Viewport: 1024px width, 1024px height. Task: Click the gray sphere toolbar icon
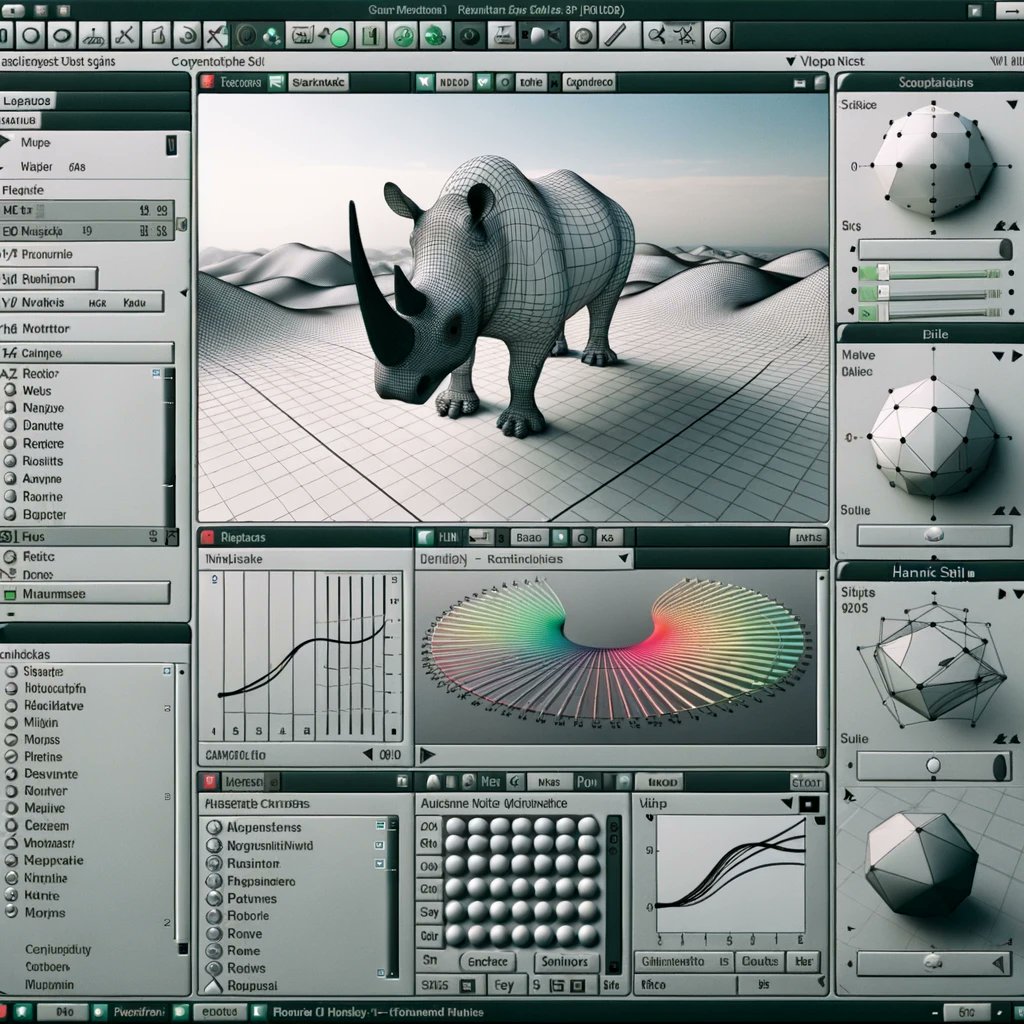[584, 36]
